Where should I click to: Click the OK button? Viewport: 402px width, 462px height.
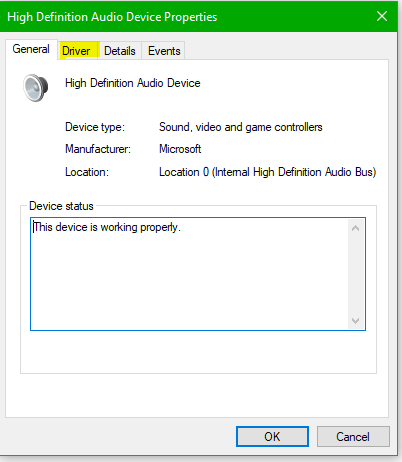point(272,436)
